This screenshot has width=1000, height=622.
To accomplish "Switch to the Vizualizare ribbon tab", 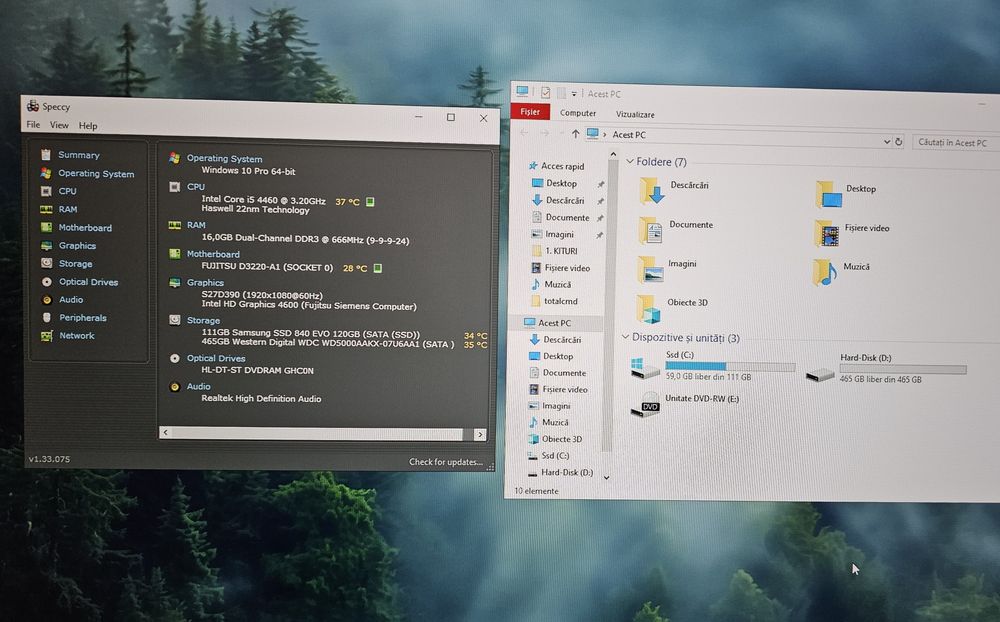I will 635,114.
